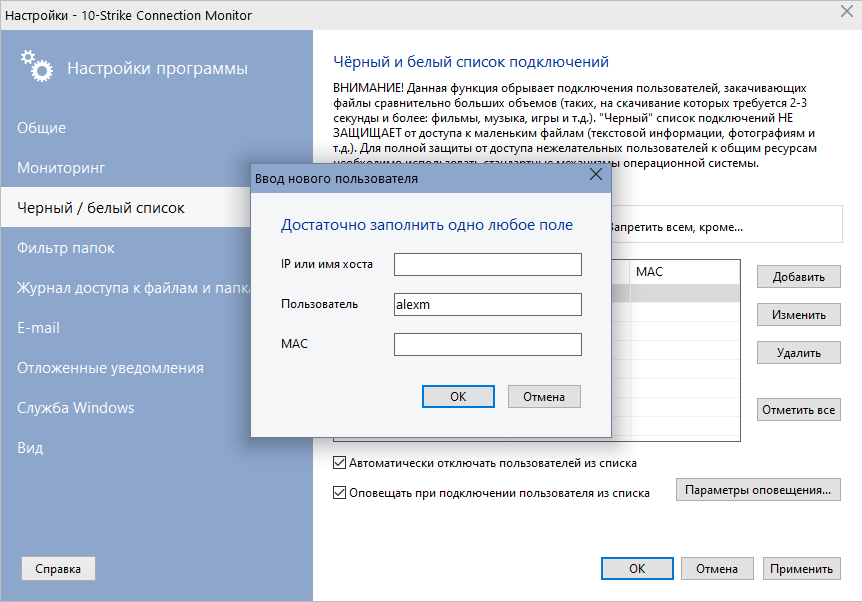This screenshot has width=862, height=602.
Task: Toggle Автоматически отключать пользователей из списка
Action: 340,463
